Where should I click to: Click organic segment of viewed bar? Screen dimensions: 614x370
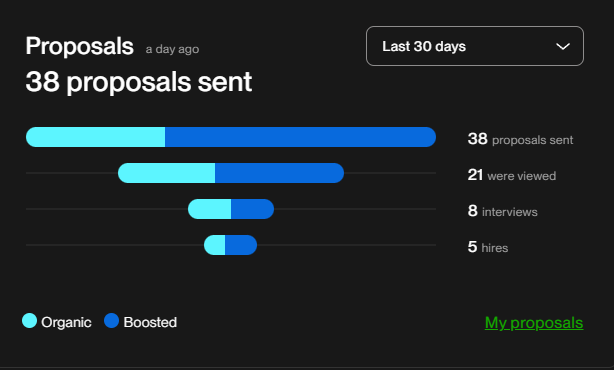pos(166,173)
